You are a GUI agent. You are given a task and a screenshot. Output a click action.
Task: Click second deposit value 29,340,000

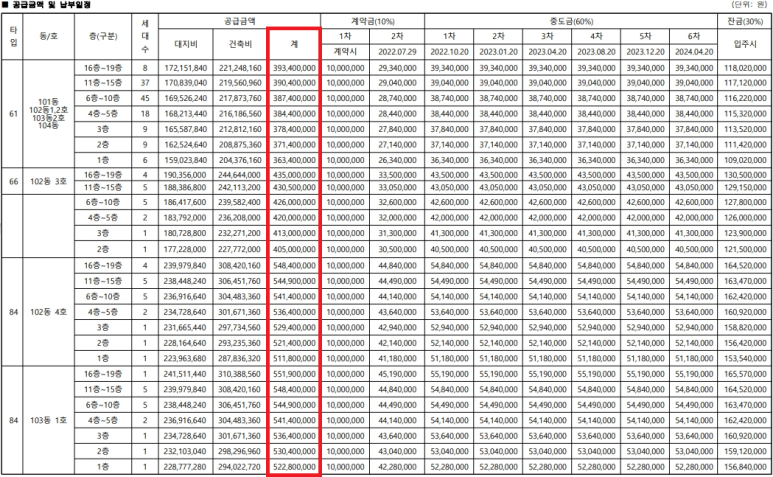click(397, 68)
